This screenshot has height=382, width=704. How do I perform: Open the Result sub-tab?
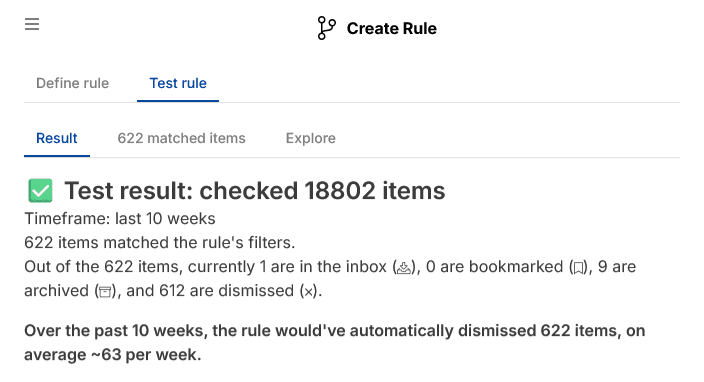pos(57,138)
